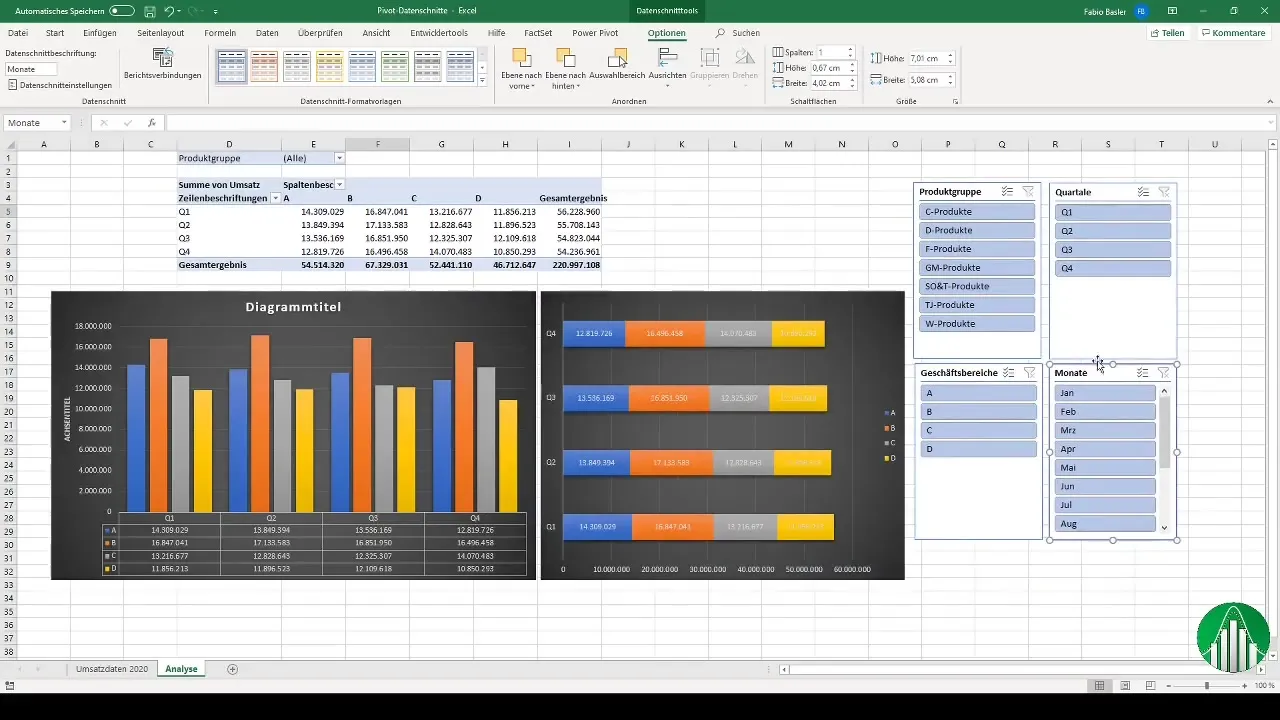Toggle multi-select in Monate slicer
This screenshot has width=1280, height=720.
click(1143, 372)
